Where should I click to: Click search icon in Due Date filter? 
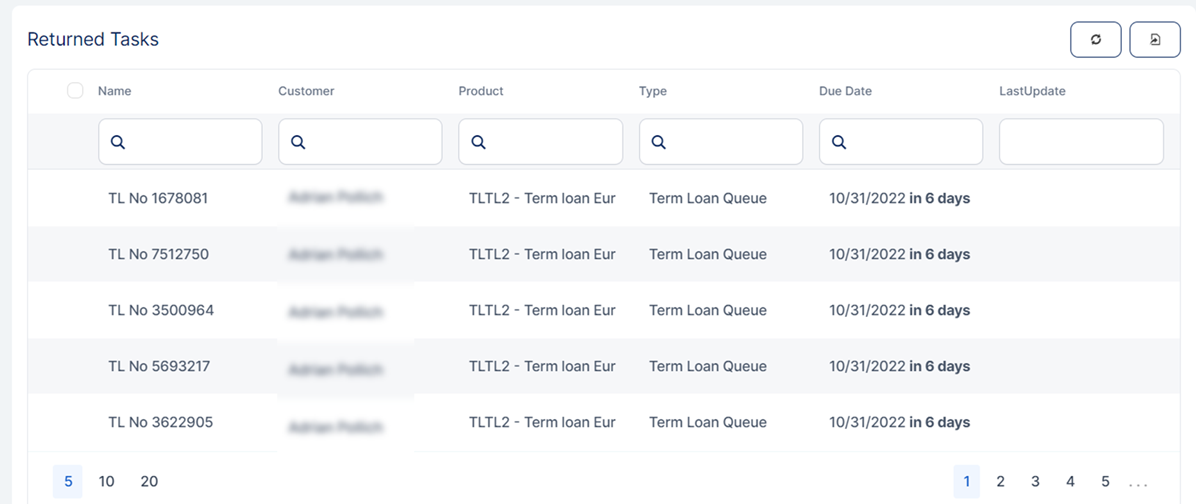click(838, 142)
